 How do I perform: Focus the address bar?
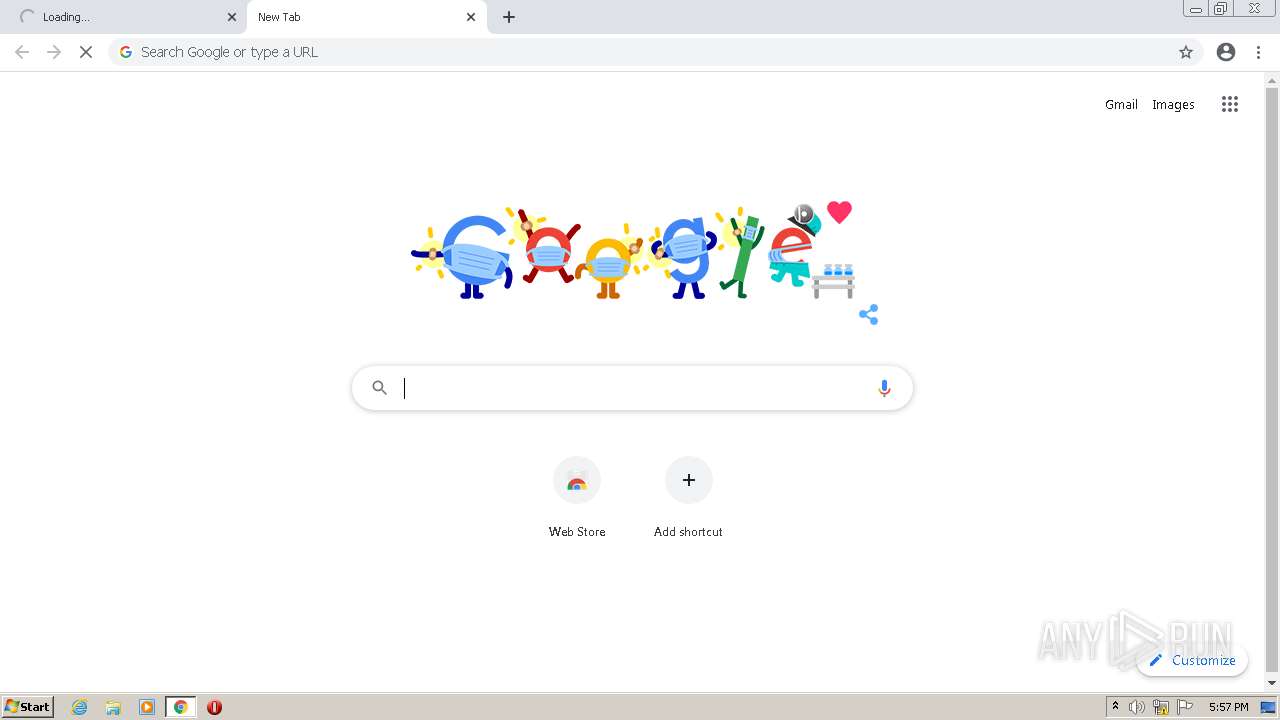655,52
